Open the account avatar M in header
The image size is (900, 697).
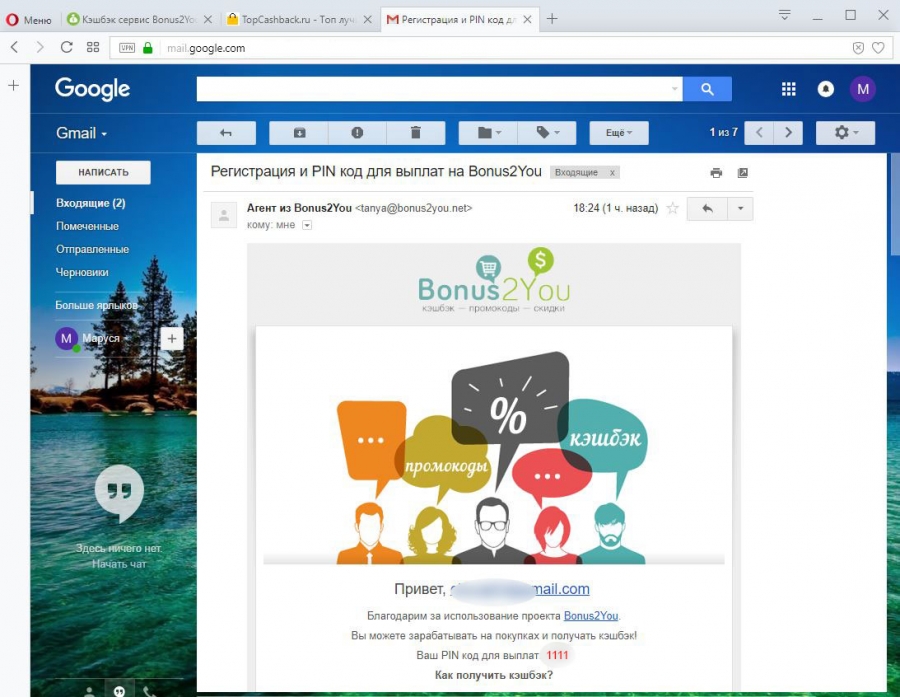(863, 89)
